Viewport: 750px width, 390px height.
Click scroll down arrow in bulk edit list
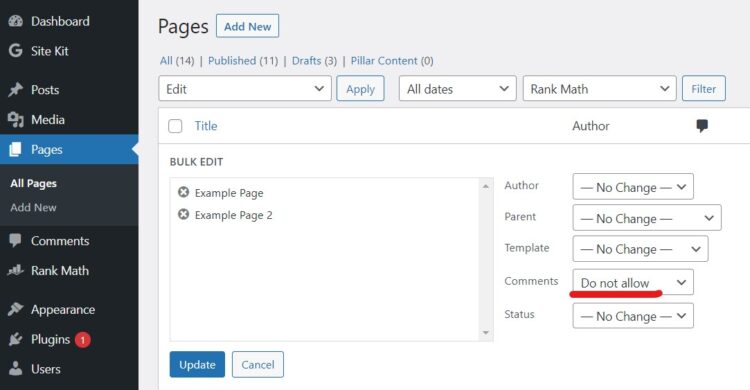click(486, 333)
